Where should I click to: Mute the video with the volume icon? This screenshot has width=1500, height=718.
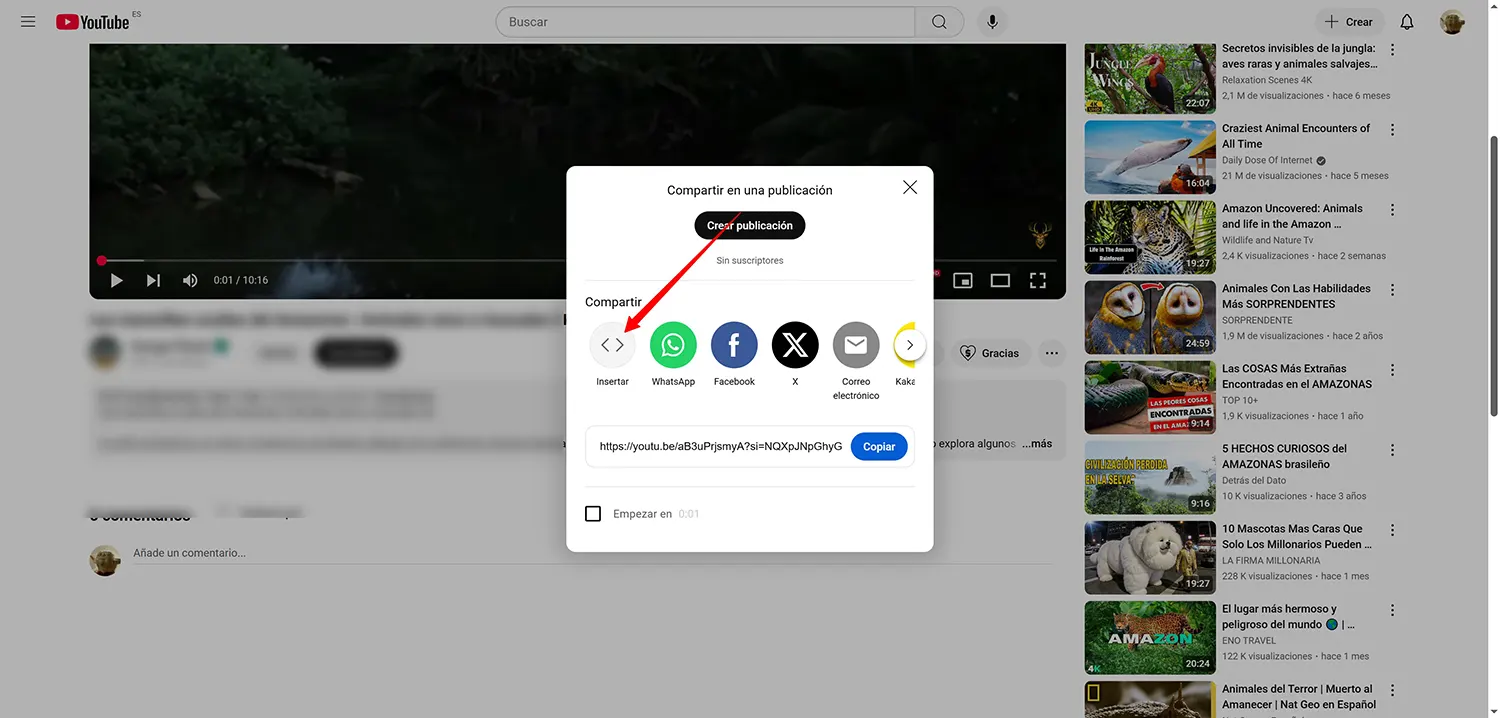pyautogui.click(x=190, y=280)
